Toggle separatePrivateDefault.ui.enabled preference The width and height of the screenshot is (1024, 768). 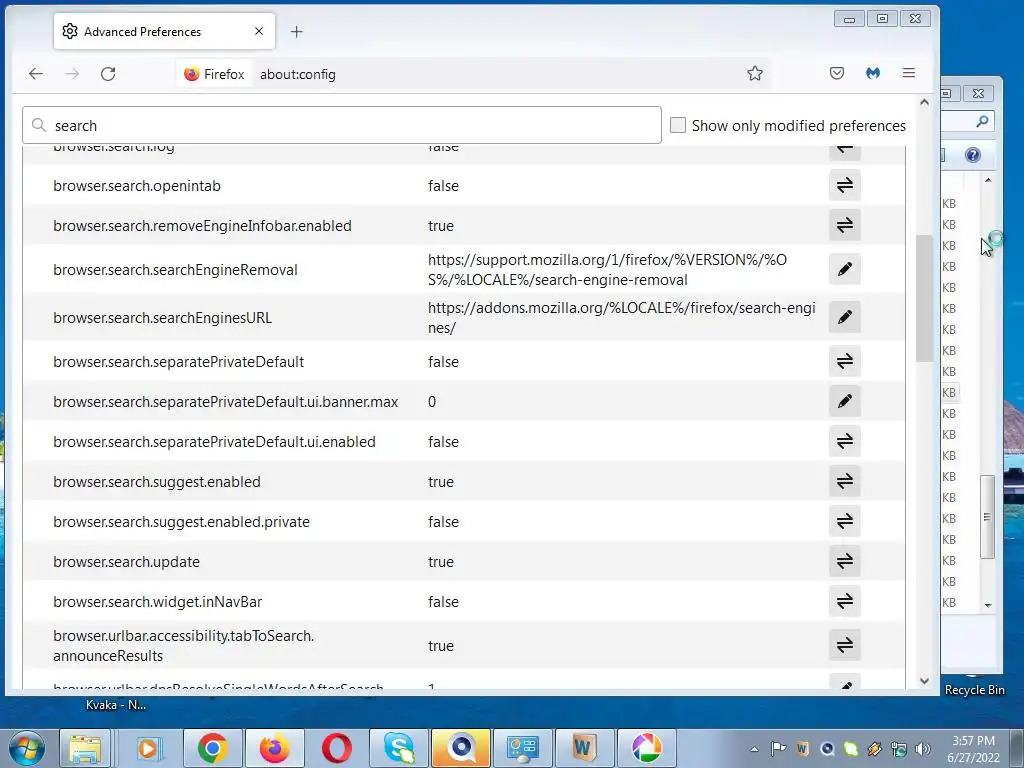click(844, 441)
